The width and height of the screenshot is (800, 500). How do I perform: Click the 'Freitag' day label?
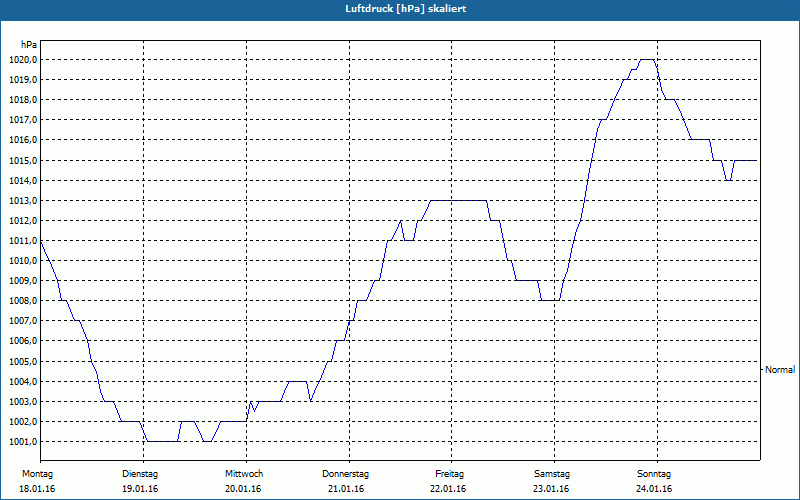tap(449, 474)
